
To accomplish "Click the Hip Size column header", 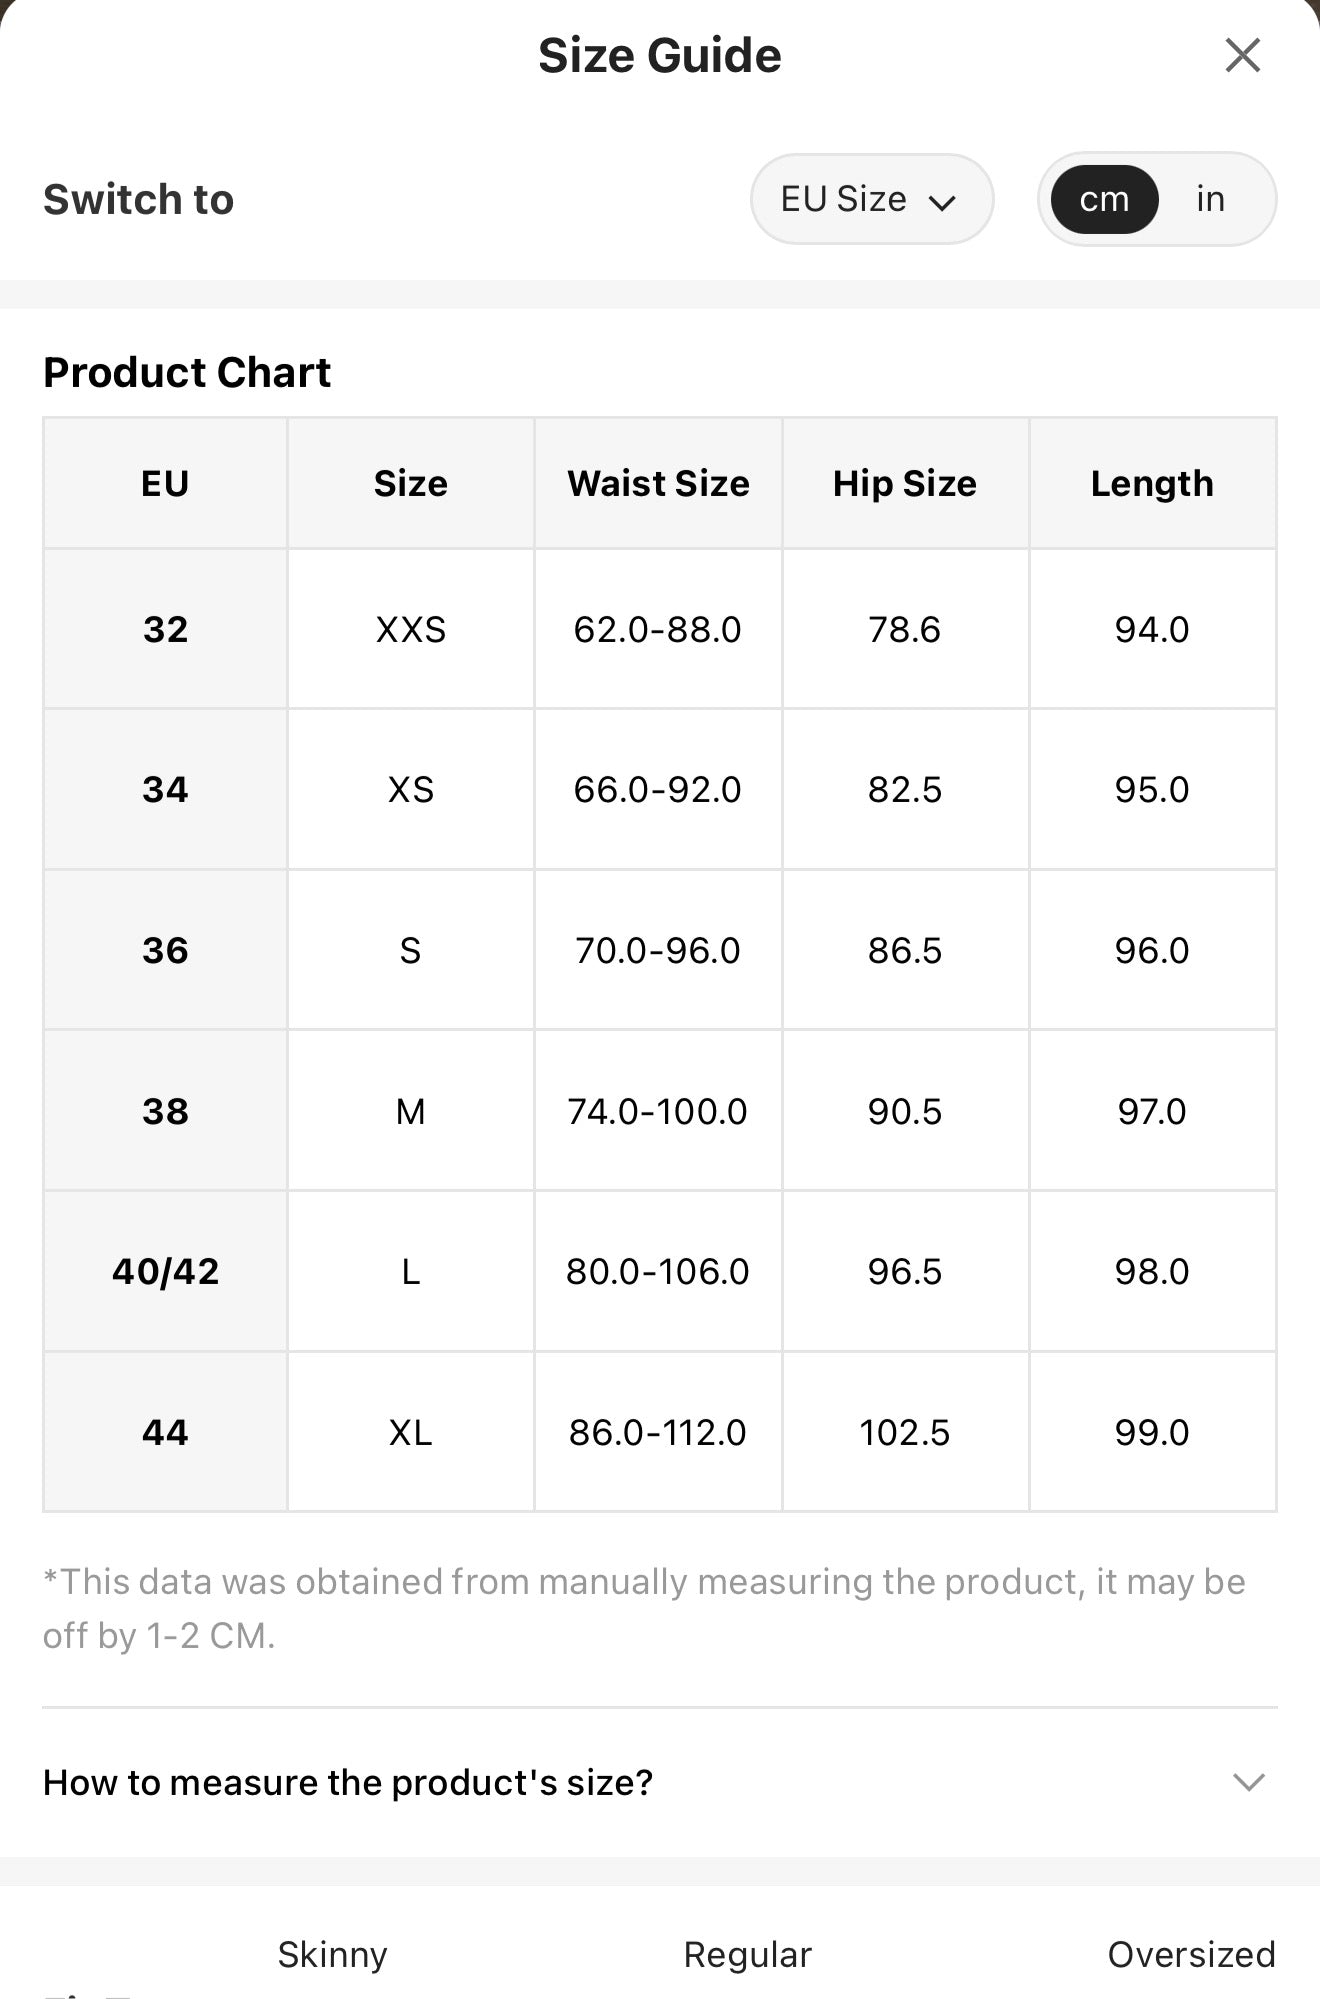I will pyautogui.click(x=905, y=483).
